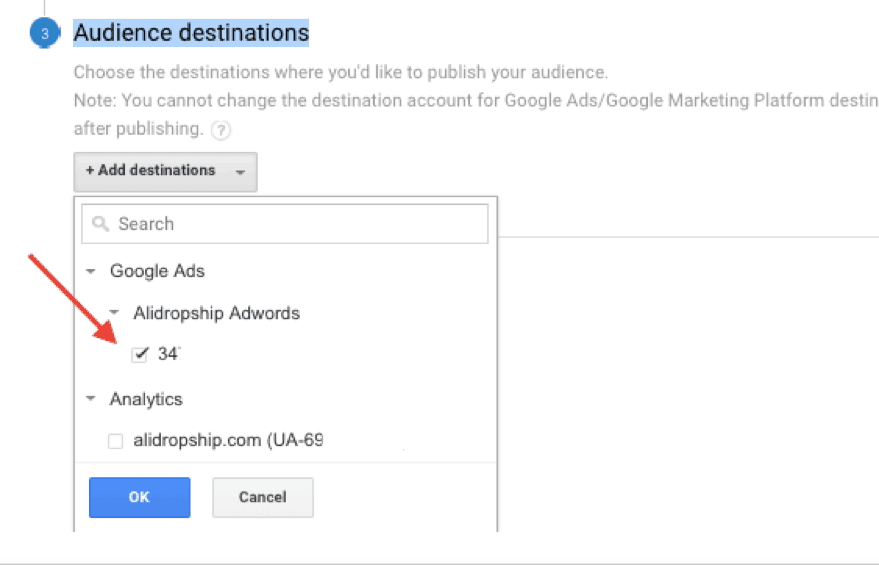The height and width of the screenshot is (565, 879).
Task: Collapse the Alidropship Adwords triangle
Action: tap(115, 313)
